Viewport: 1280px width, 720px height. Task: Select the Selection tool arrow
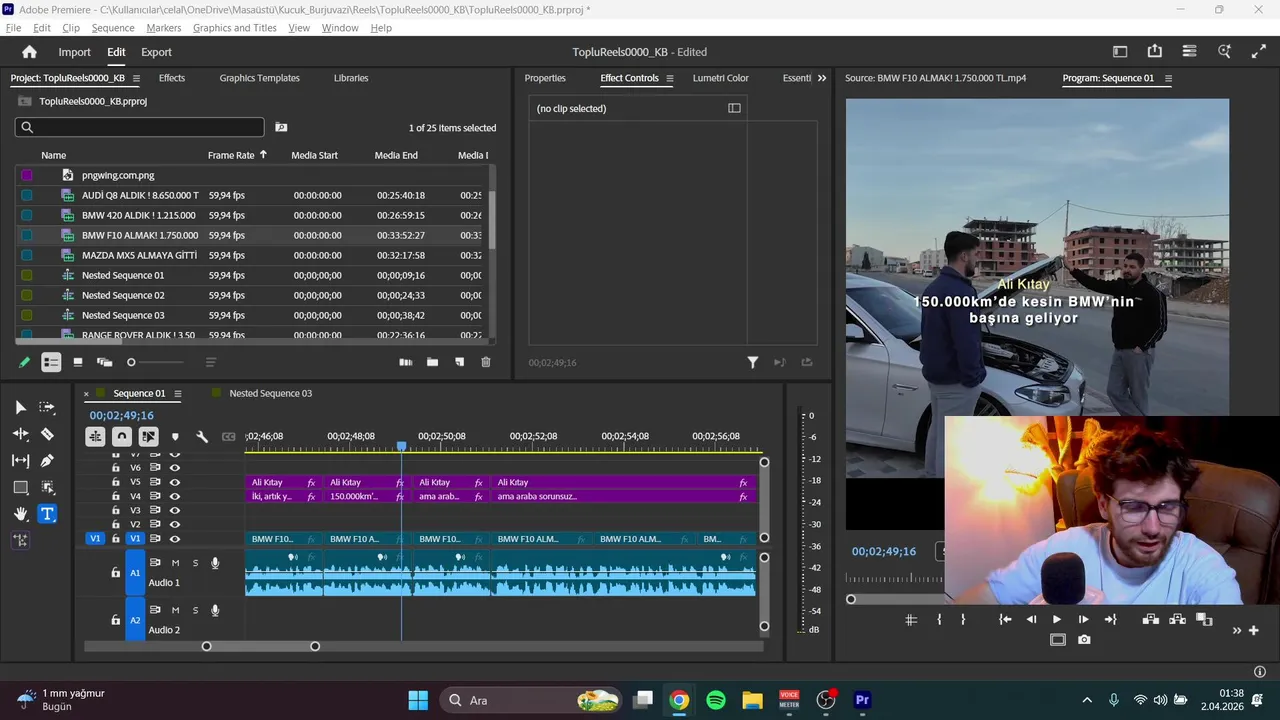[x=20, y=407]
